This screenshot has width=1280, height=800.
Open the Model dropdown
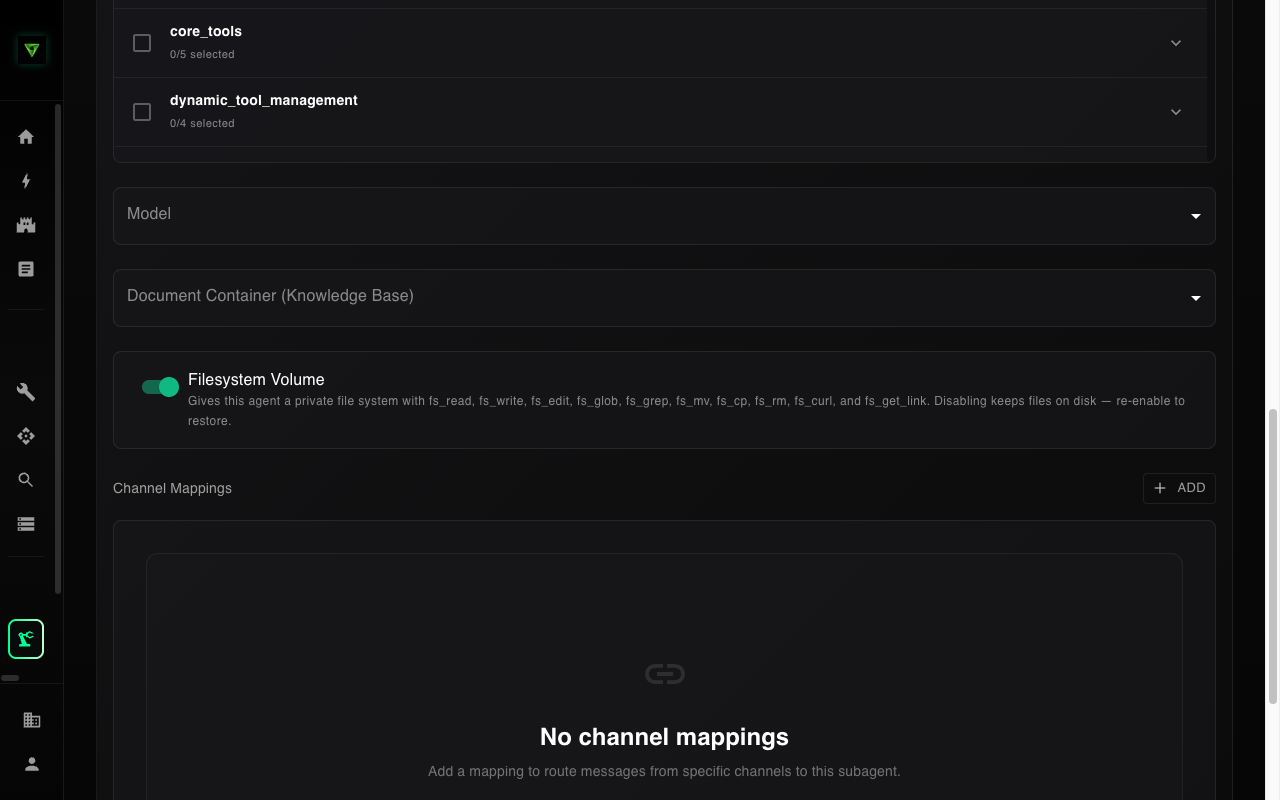pyautogui.click(x=664, y=216)
